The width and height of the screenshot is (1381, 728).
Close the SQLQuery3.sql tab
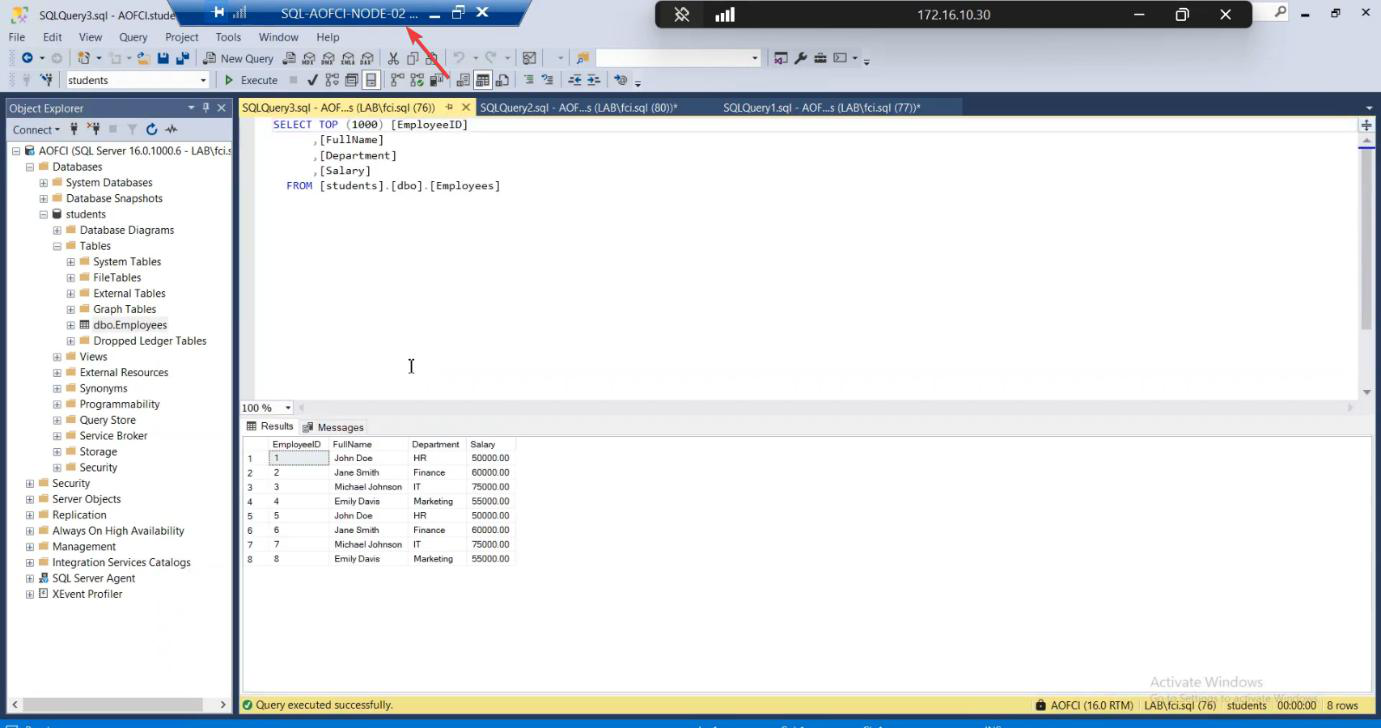tap(466, 107)
